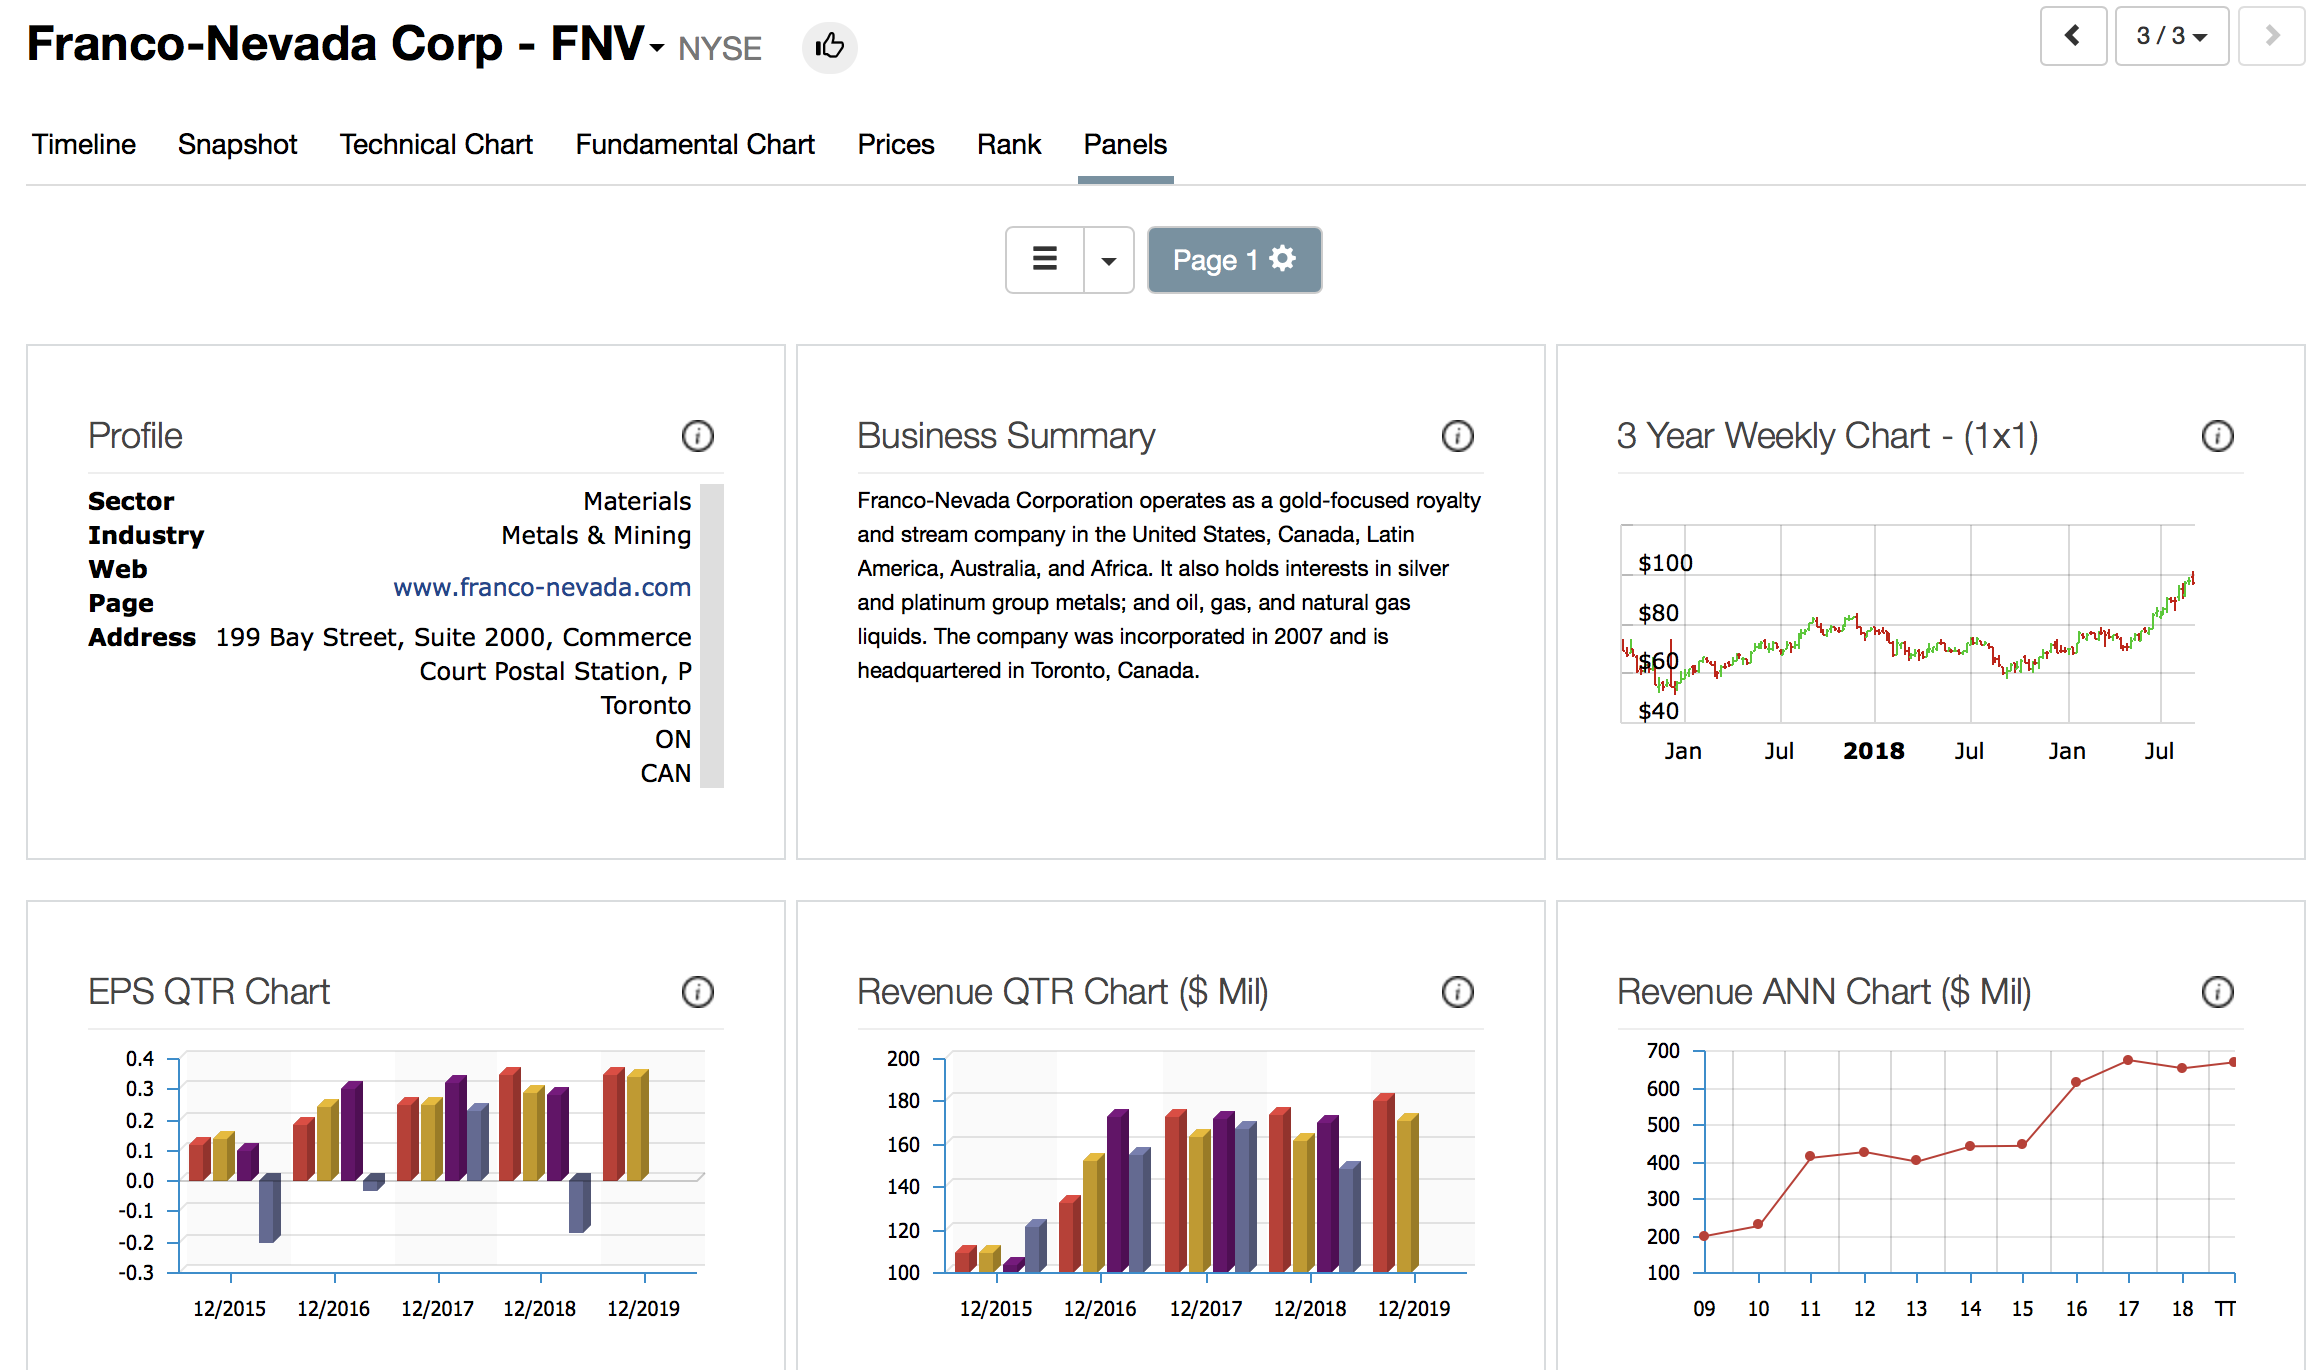Click the Revenue ANN Chart info icon
Image resolution: width=2320 pixels, height=1370 pixels.
pyautogui.click(x=2217, y=992)
